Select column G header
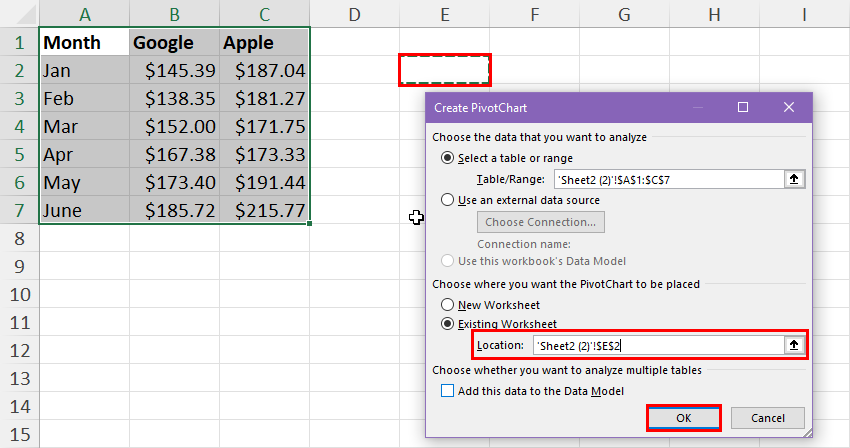Viewport: 850px width, 448px height. (624, 14)
